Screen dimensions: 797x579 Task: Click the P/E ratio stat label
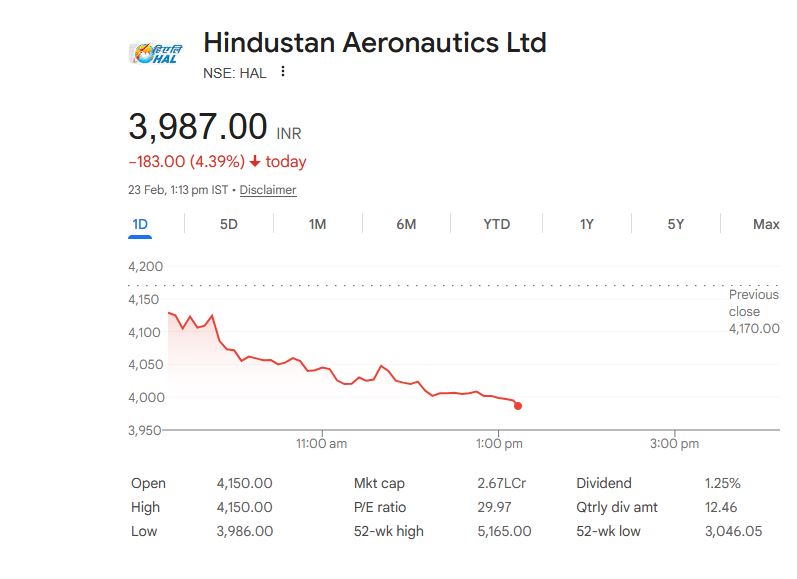point(380,507)
